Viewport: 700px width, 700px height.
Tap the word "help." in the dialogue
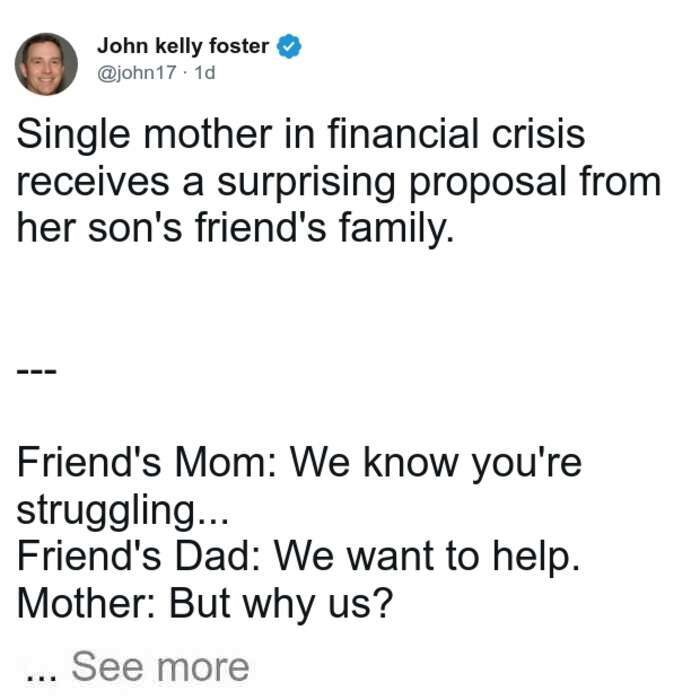[536, 558]
